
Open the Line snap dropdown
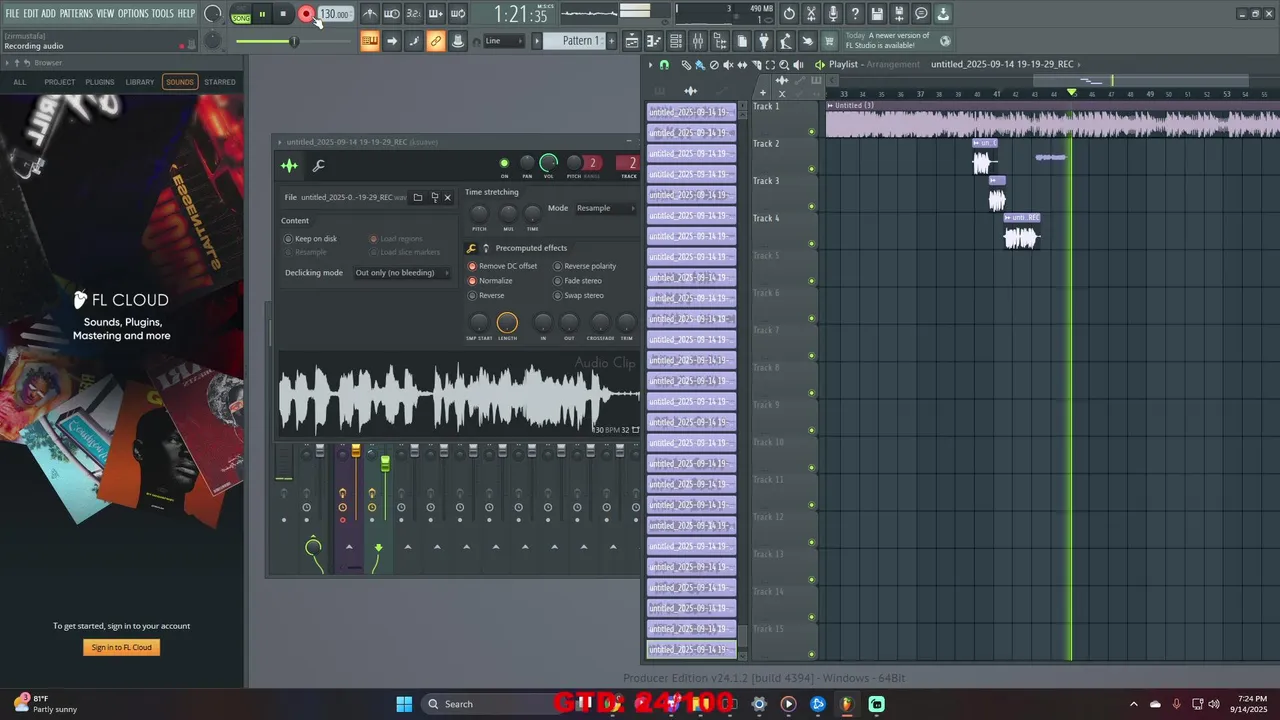503,41
